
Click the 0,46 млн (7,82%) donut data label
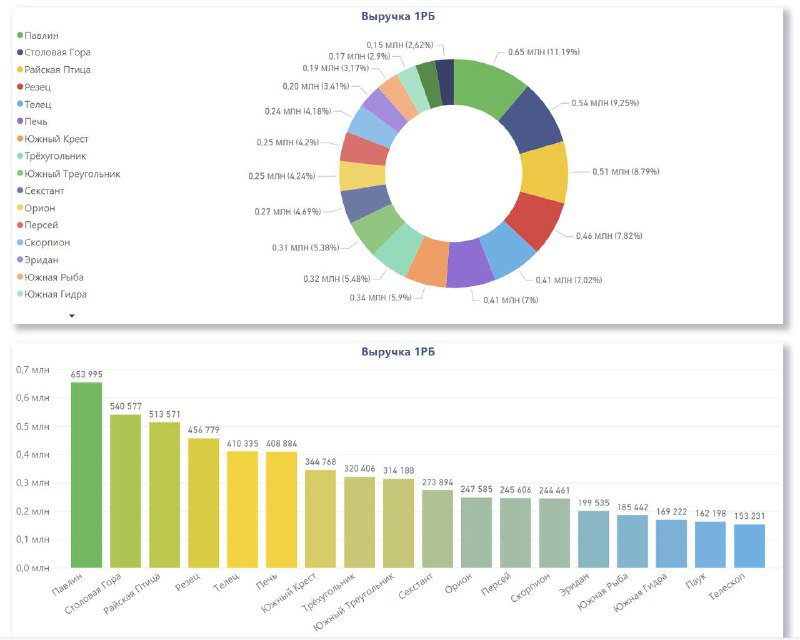[x=609, y=236]
